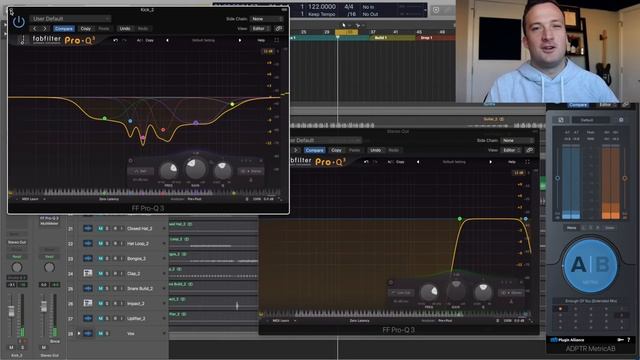Click Compare in the Kick_2 plugin window
Screen dimensions: 640x360
64,29
